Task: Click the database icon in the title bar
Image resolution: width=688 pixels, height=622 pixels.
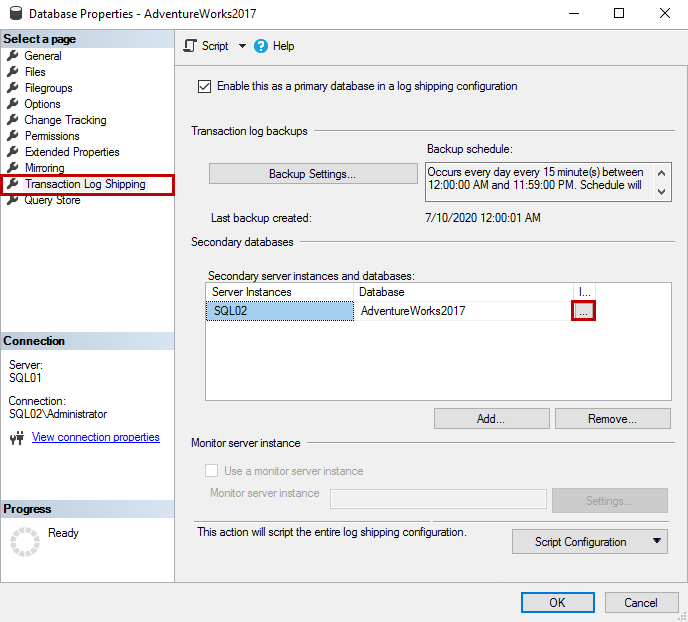Action: click(15, 14)
